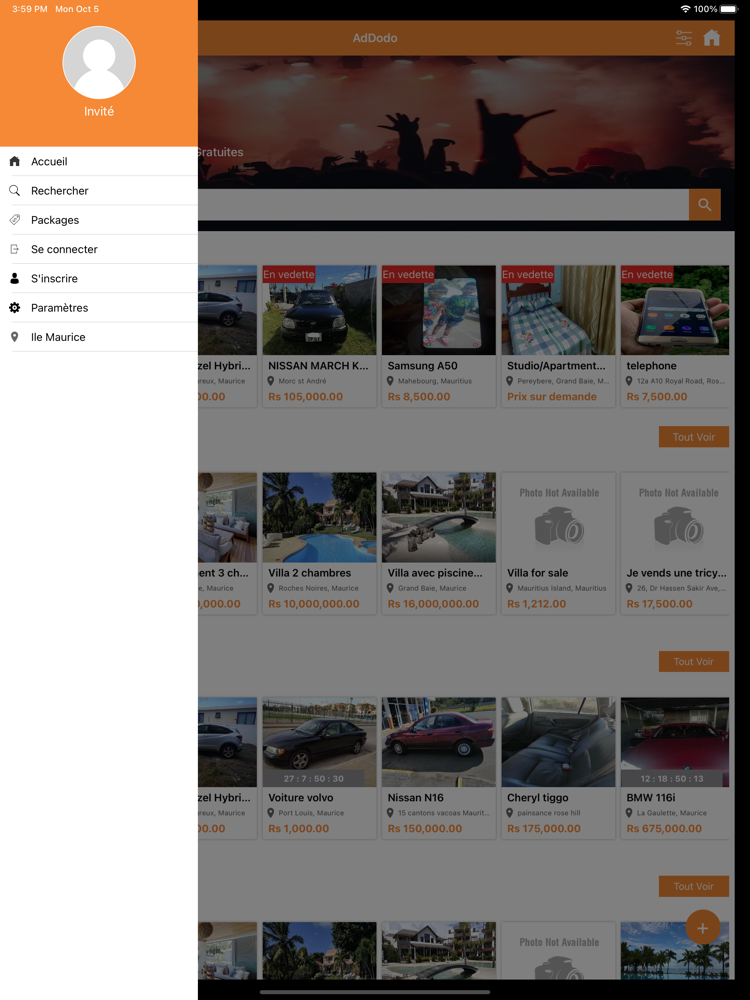
Task: Open Accueil from the side menu
Action: [99, 161]
